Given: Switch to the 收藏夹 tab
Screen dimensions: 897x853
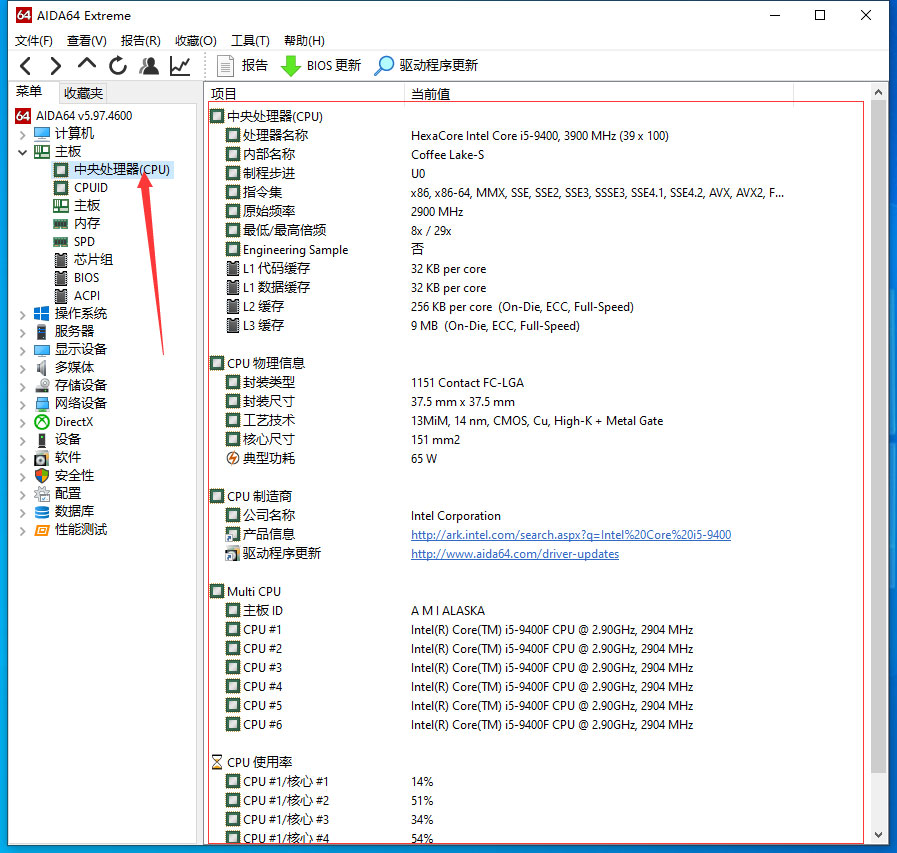Looking at the screenshot, I should (x=83, y=92).
